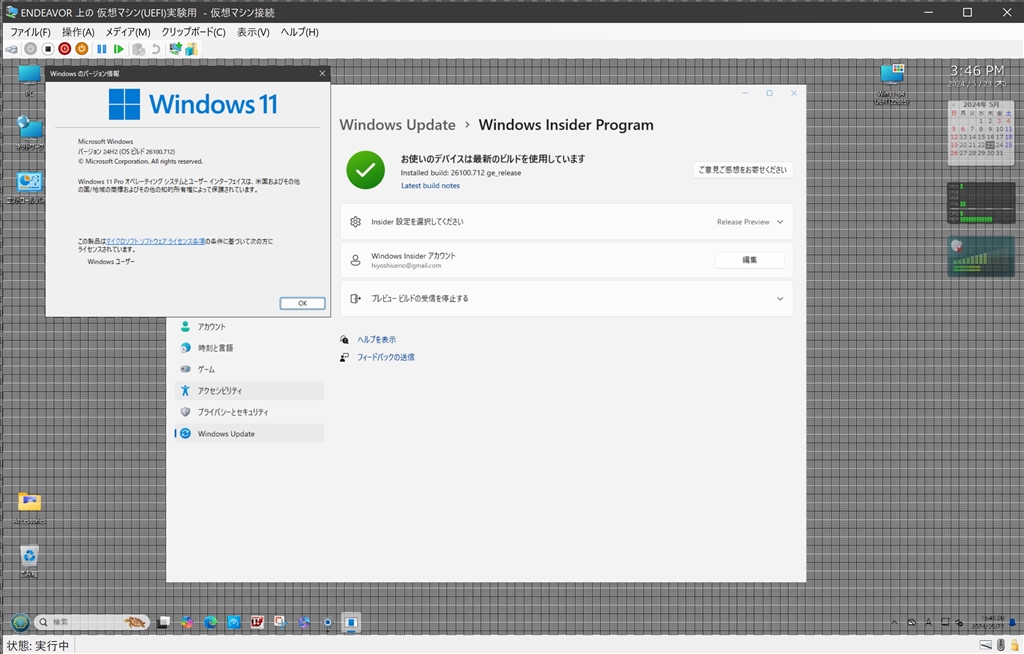Click Windows Update breadcrumb link
Screen dimensions: 1024x654
tap(397, 125)
